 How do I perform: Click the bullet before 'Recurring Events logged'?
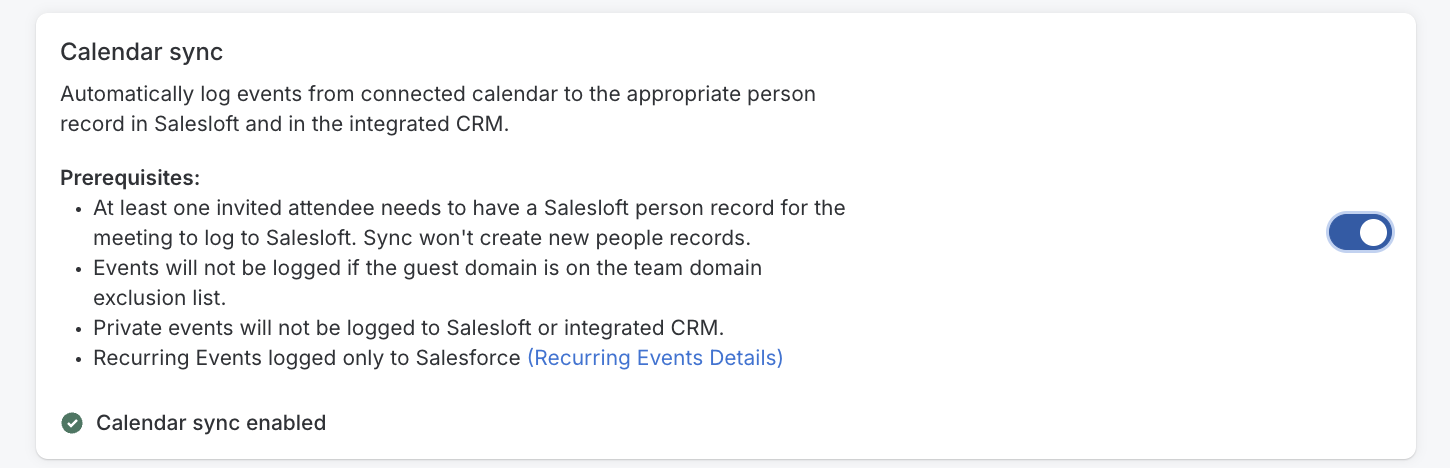point(79,359)
